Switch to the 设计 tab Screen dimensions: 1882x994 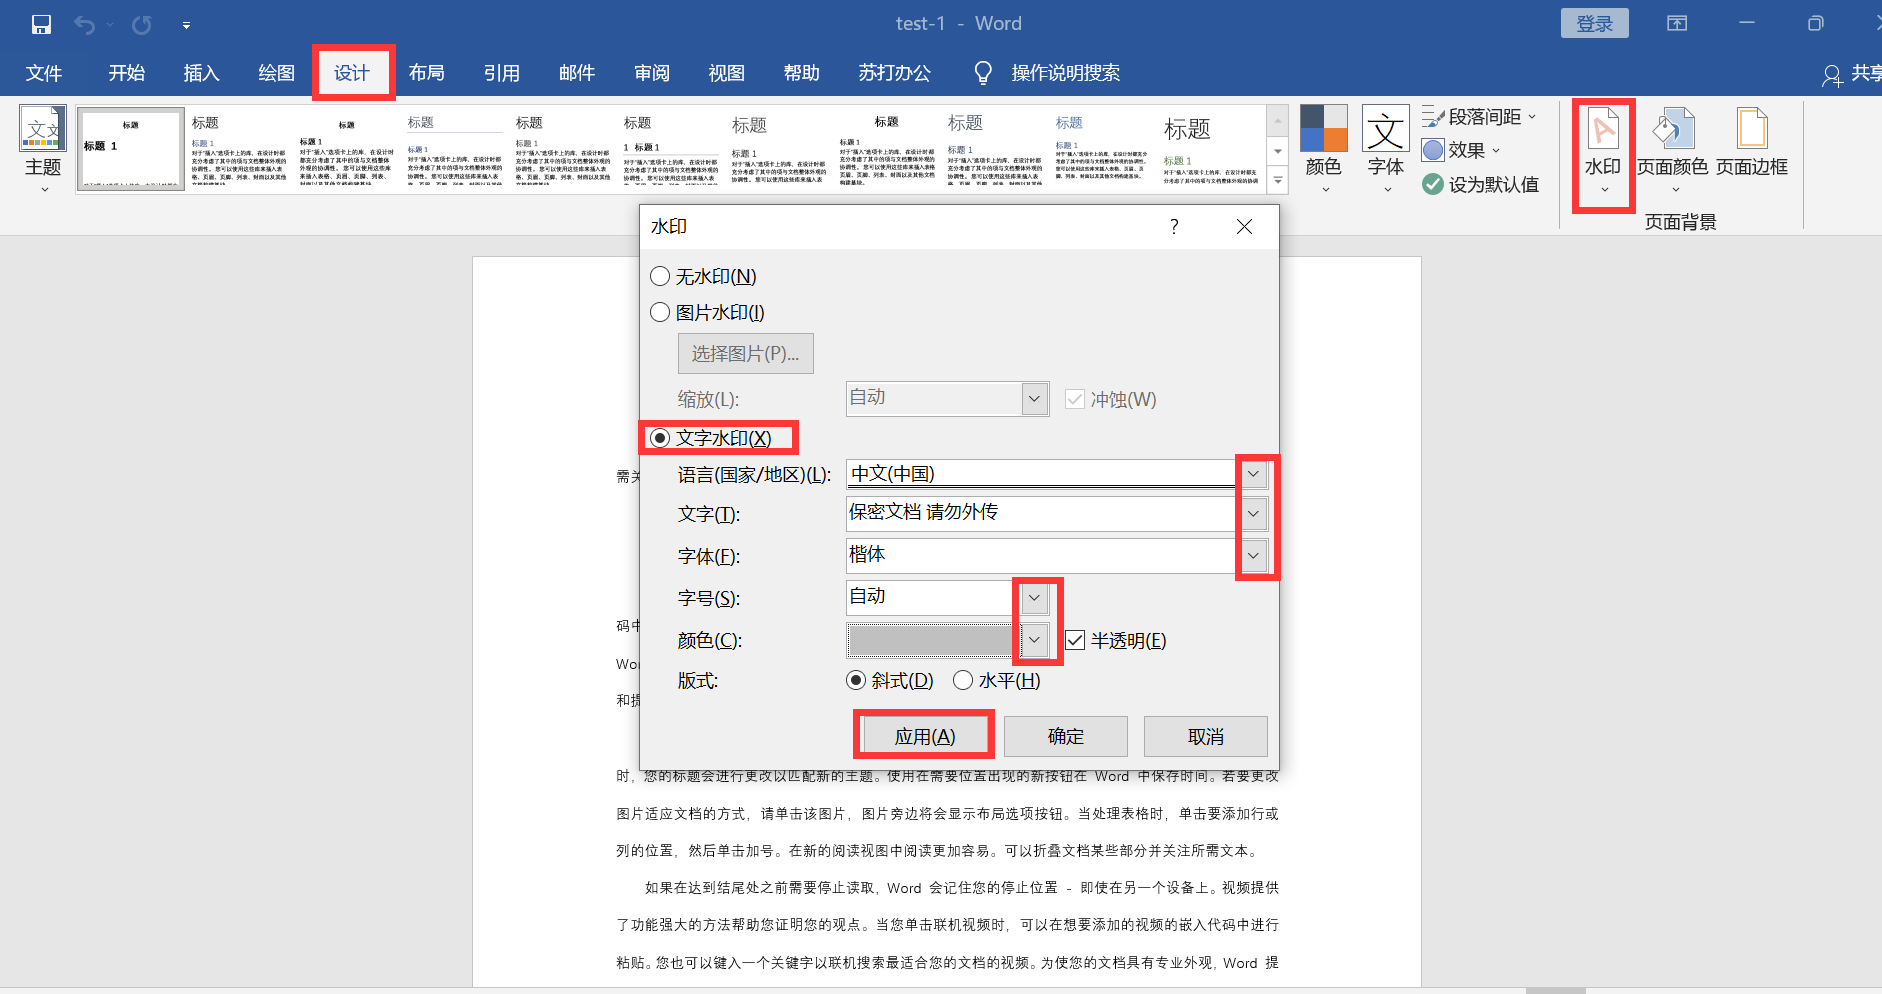coord(352,72)
